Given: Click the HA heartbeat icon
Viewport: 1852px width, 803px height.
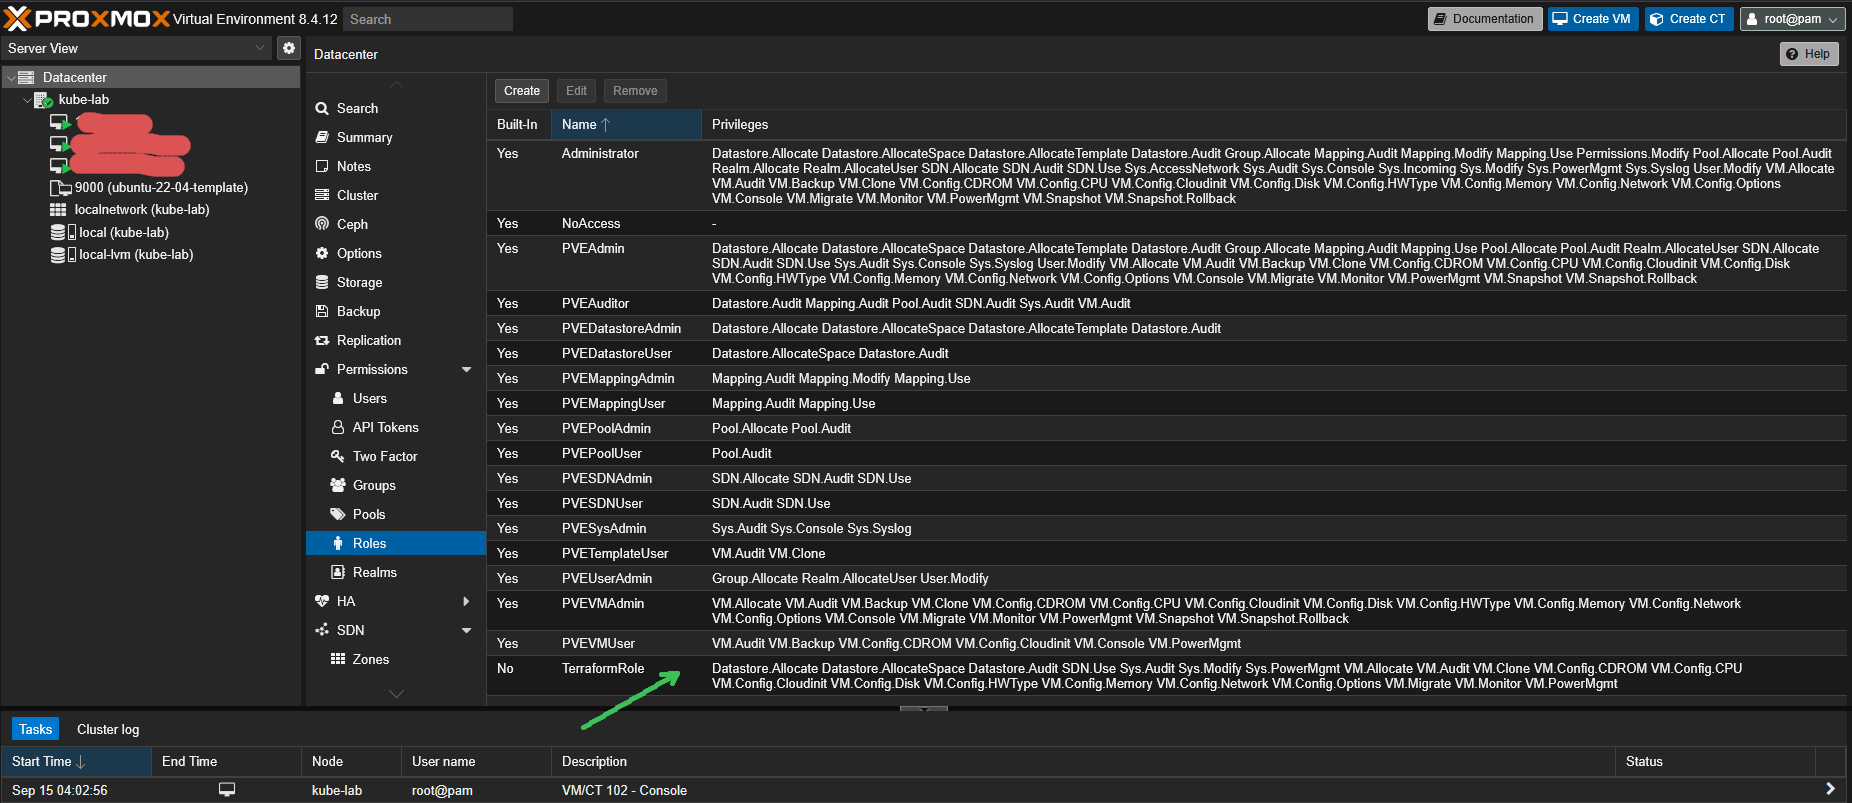Looking at the screenshot, I should click(x=322, y=601).
